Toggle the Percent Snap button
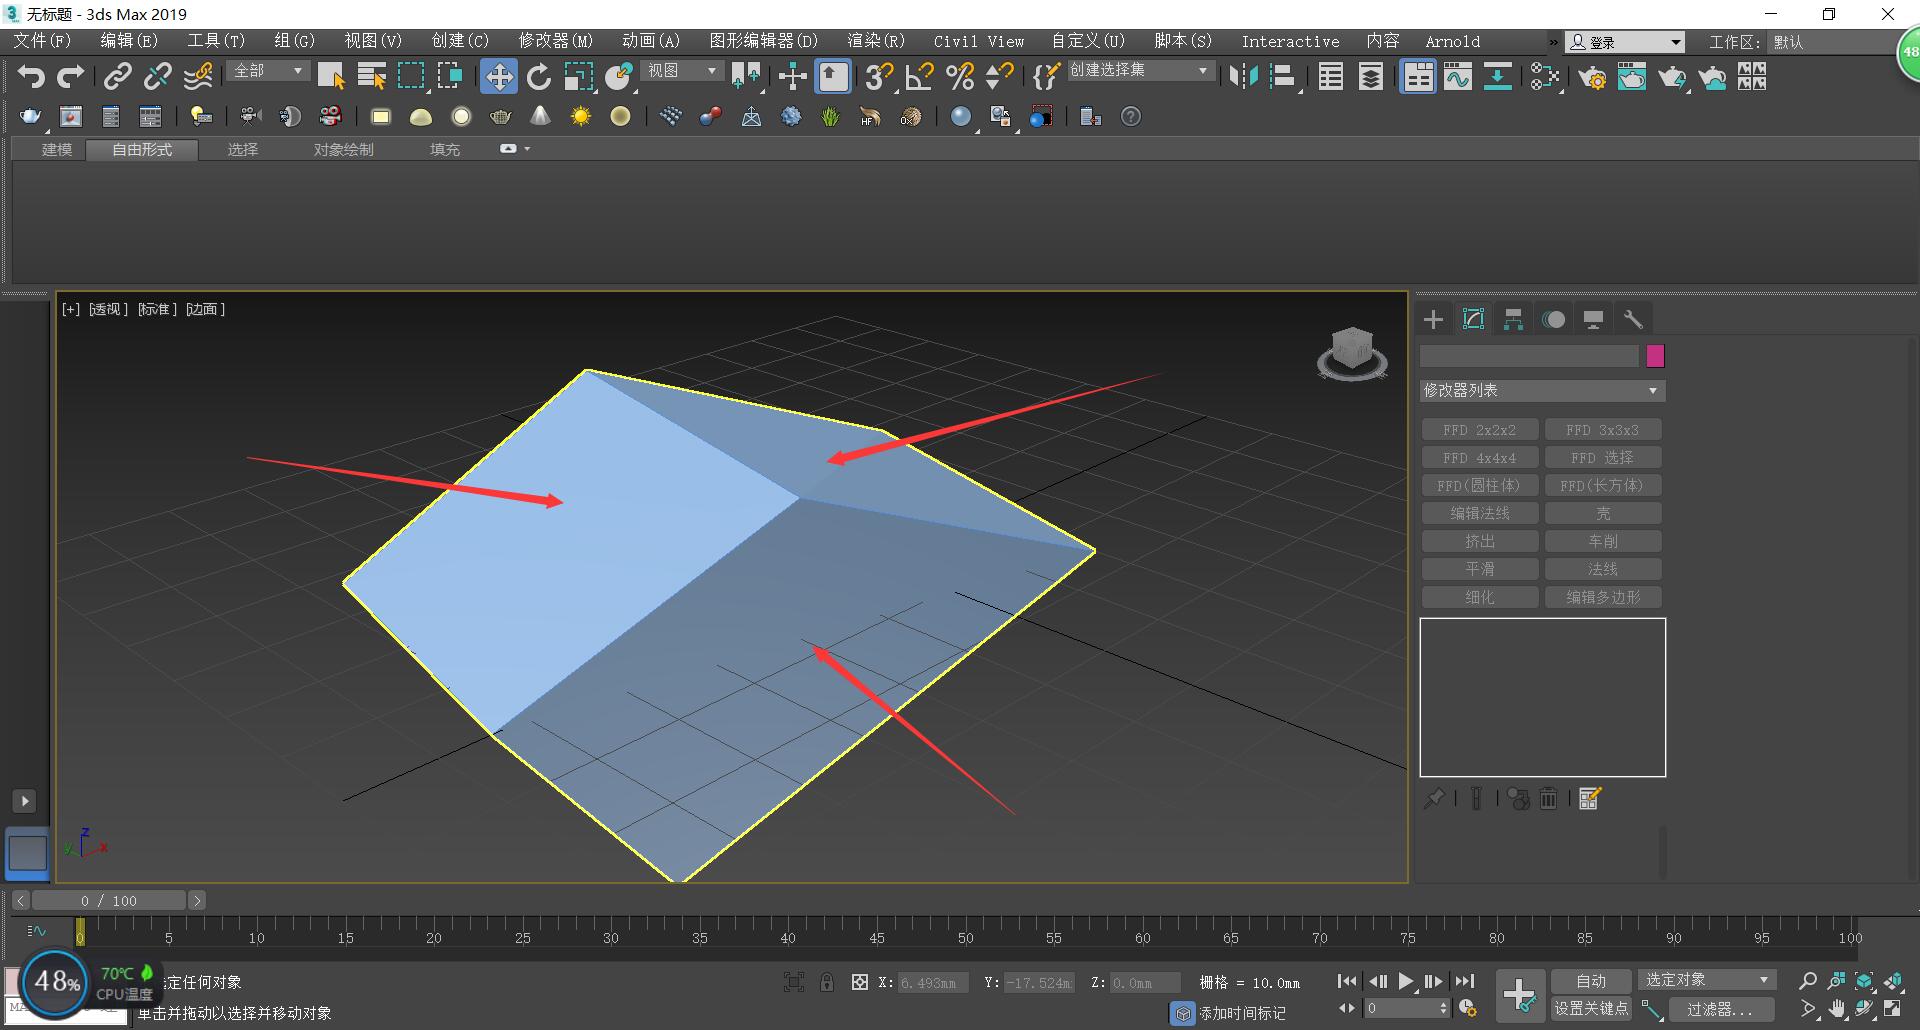The width and height of the screenshot is (1920, 1030). click(x=959, y=77)
